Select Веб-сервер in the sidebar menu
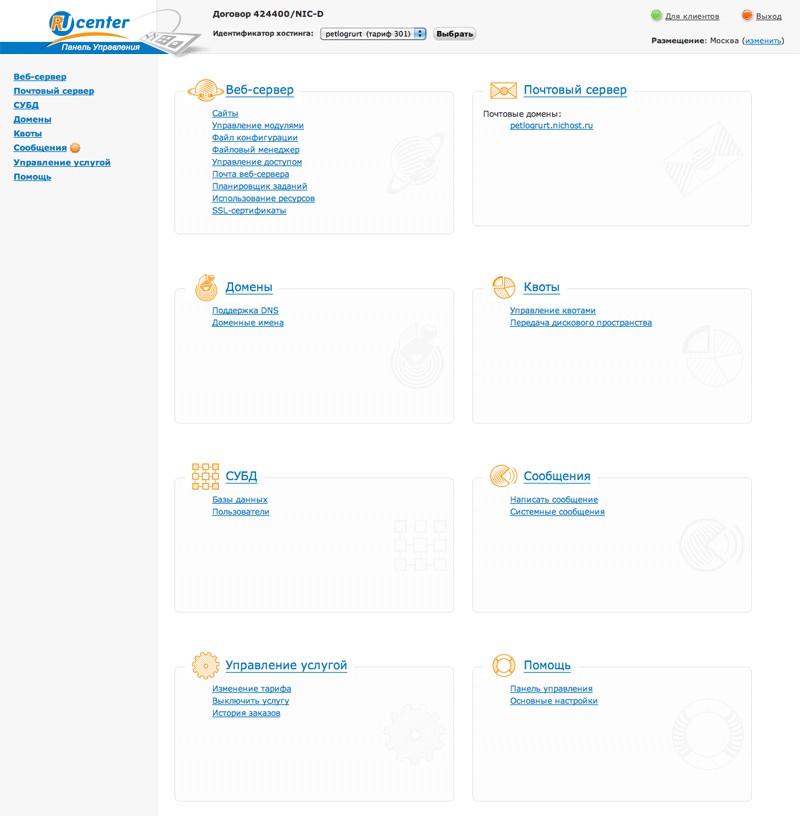 click(x=40, y=76)
